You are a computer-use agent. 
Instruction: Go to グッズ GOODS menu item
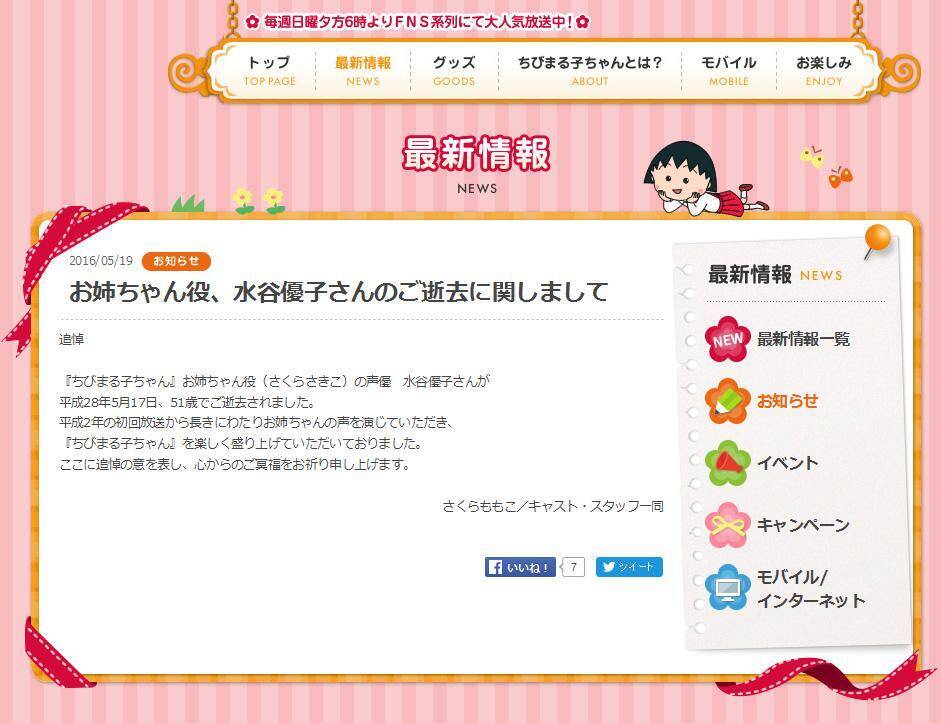pos(454,71)
